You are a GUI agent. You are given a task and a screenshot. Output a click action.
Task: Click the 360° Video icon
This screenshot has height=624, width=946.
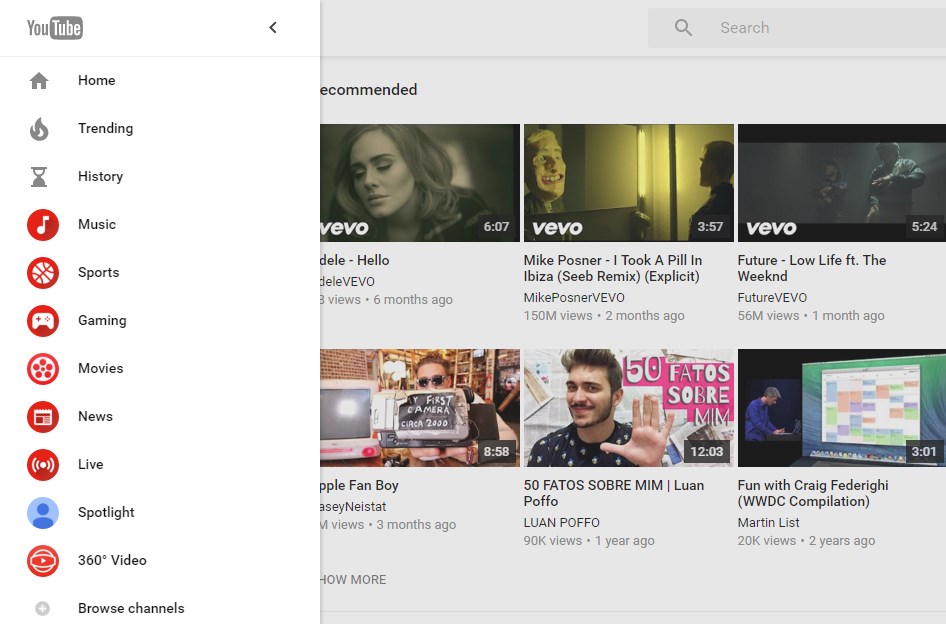tap(43, 561)
